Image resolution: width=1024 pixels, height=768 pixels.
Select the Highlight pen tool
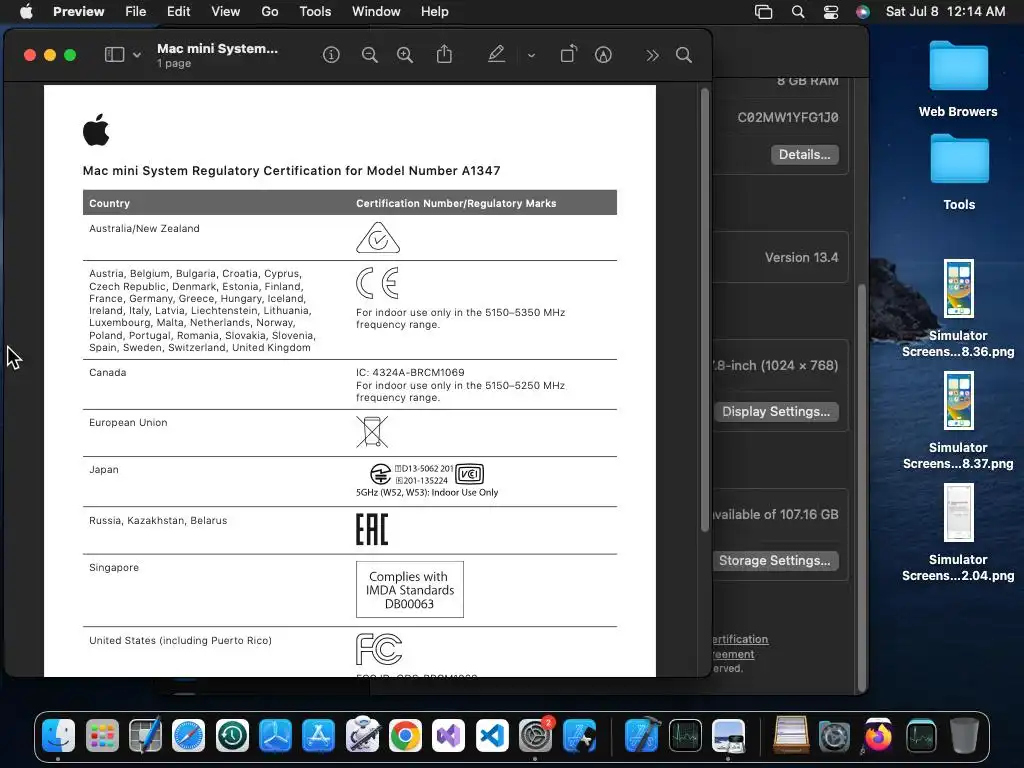click(496, 54)
